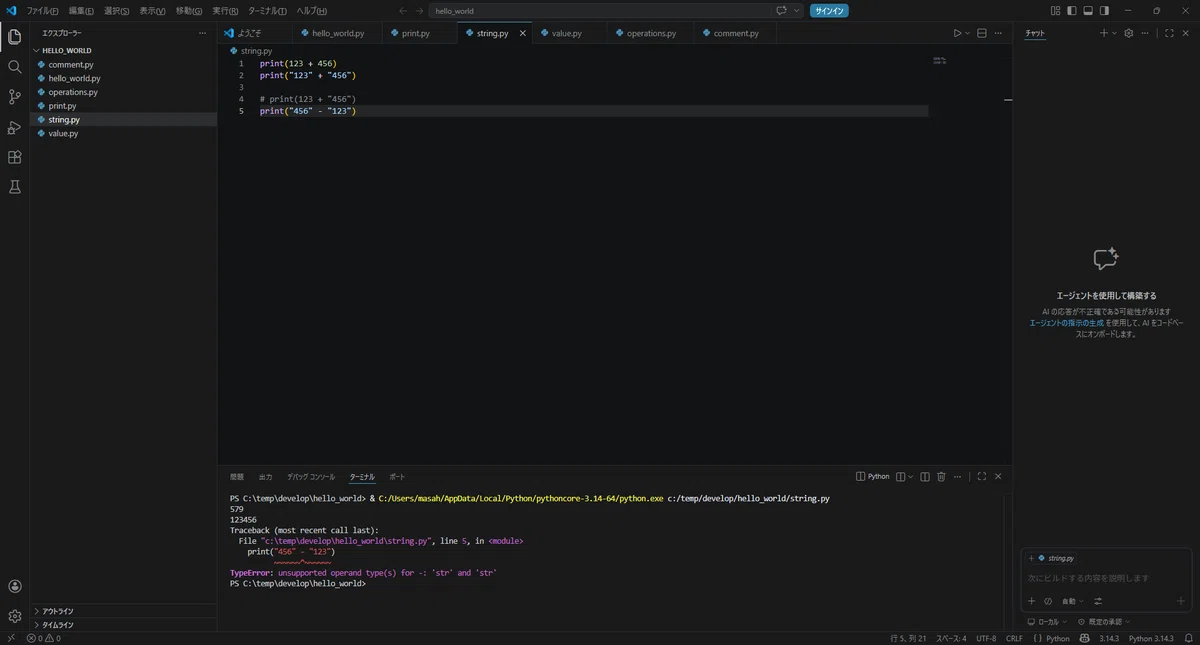
Task: Run the Python file with the play button
Action: pos(957,33)
